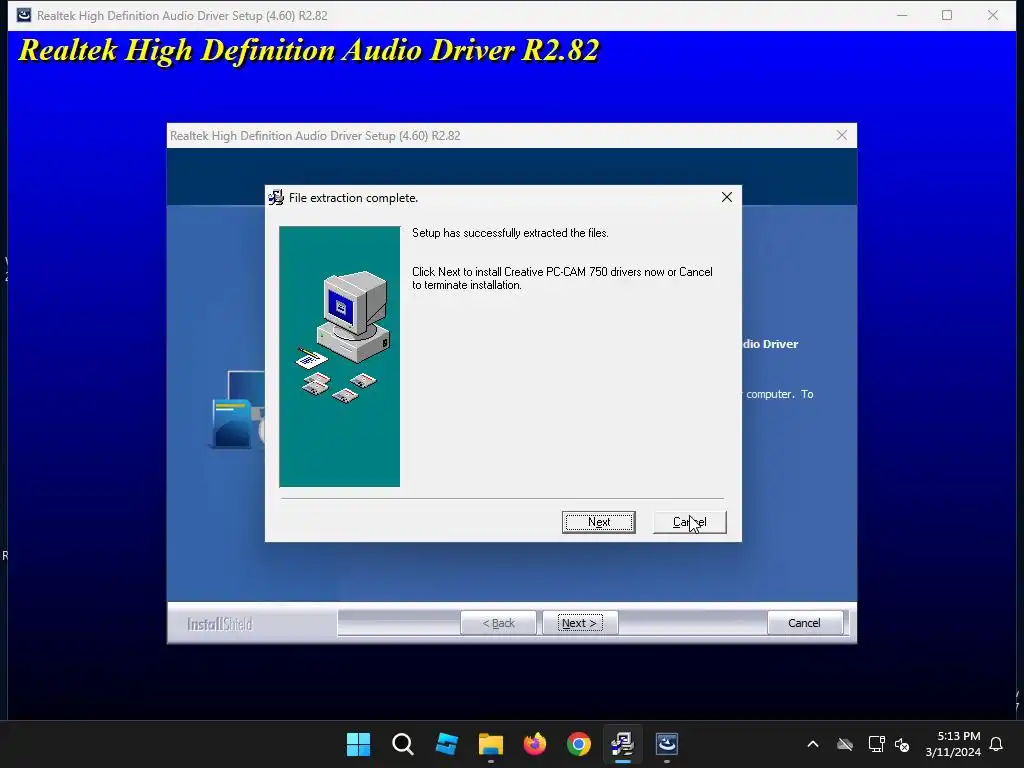
Task: Launch Firefox from the taskbar
Action: [535, 744]
